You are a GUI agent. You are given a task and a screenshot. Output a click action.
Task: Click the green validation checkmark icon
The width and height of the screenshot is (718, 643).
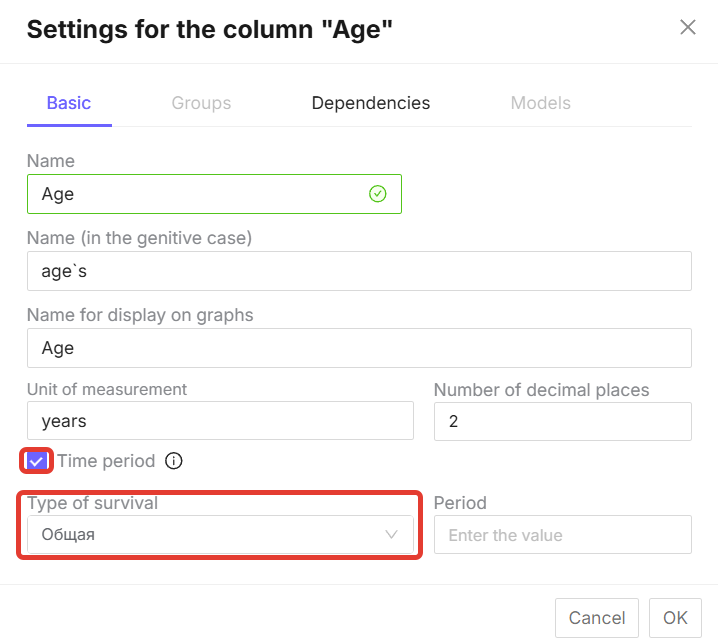point(378,194)
